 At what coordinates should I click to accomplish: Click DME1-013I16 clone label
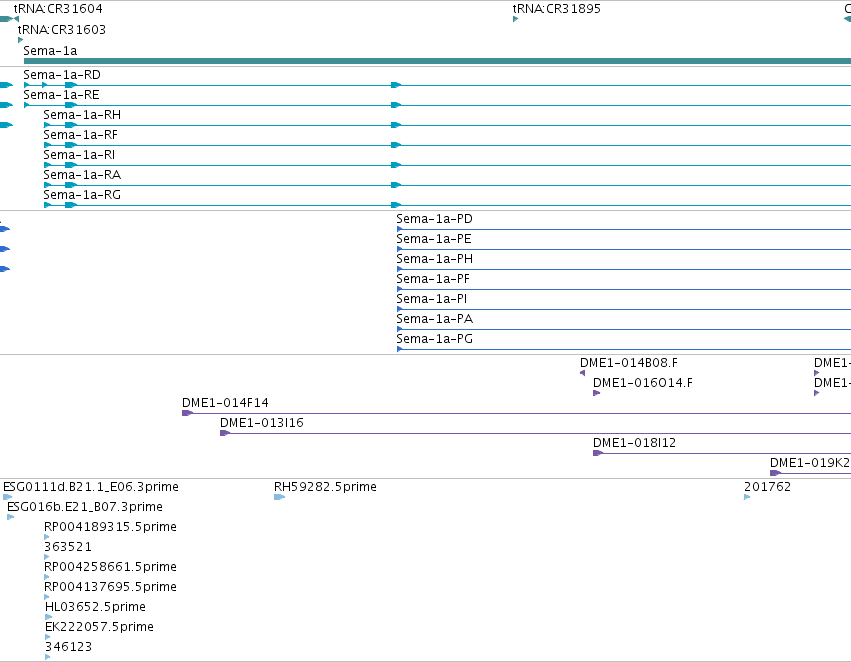(x=262, y=423)
